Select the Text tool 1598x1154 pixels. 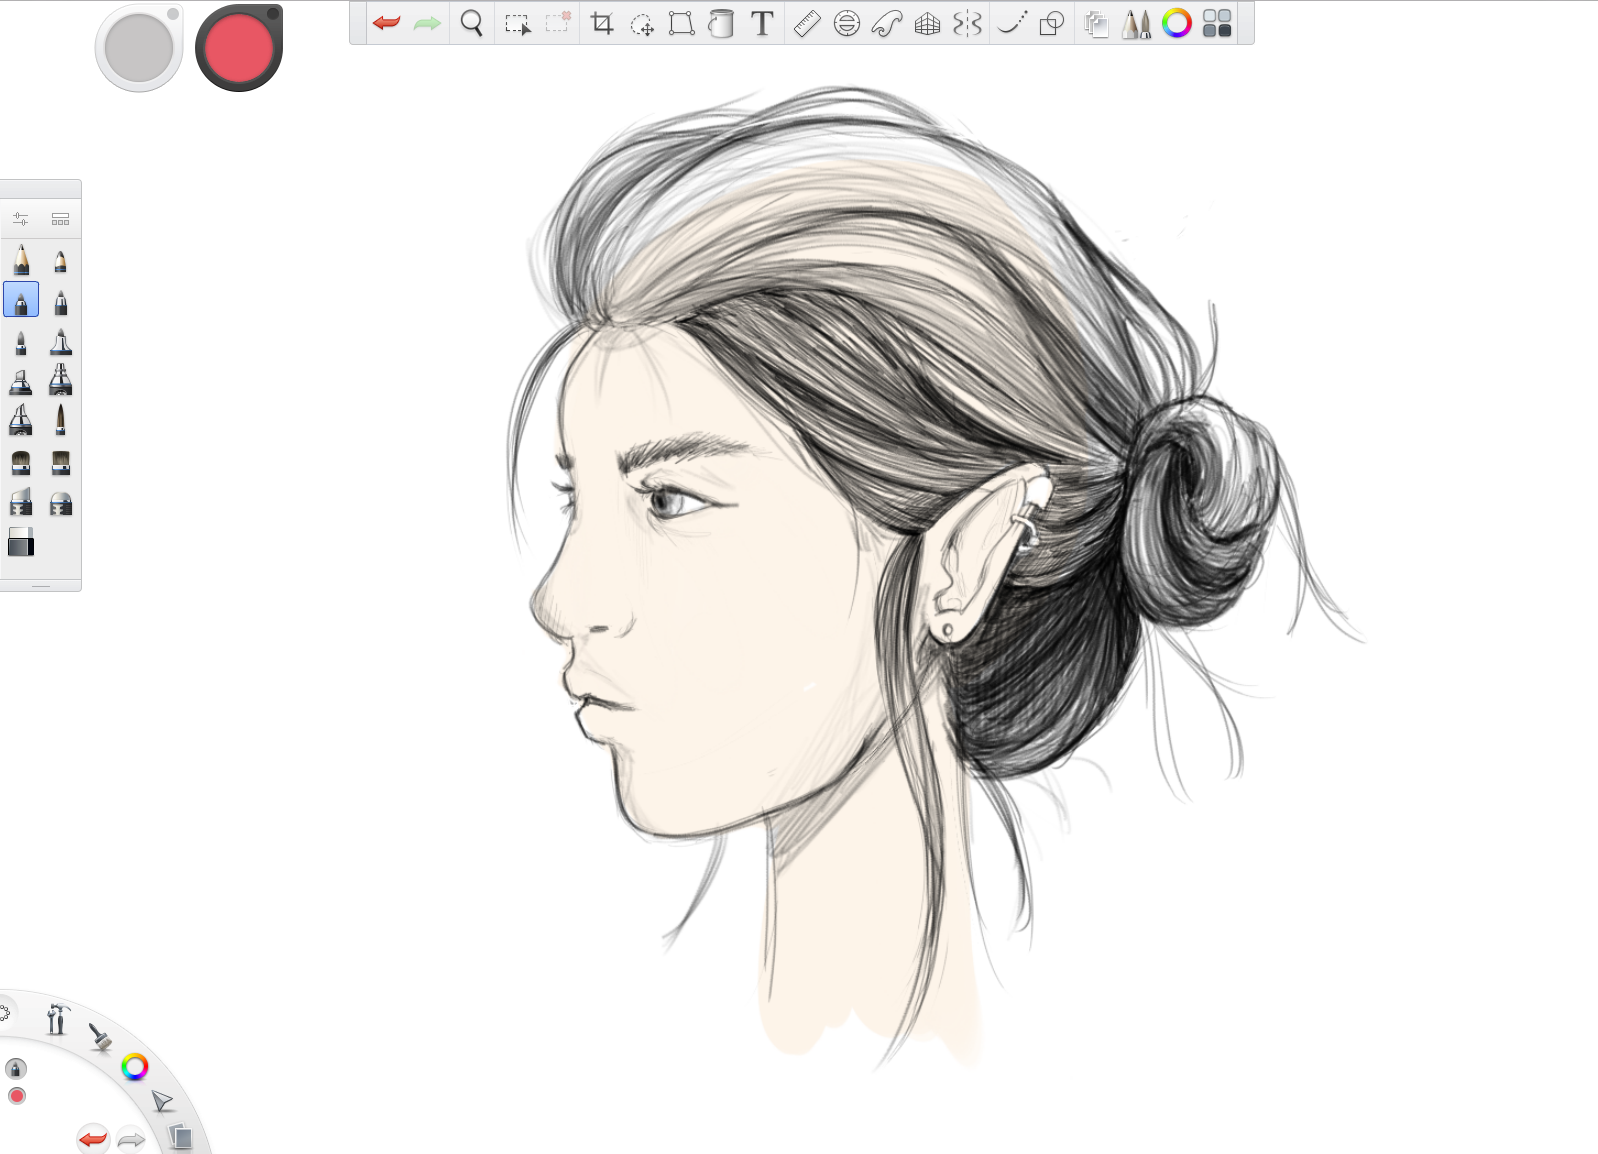762,23
